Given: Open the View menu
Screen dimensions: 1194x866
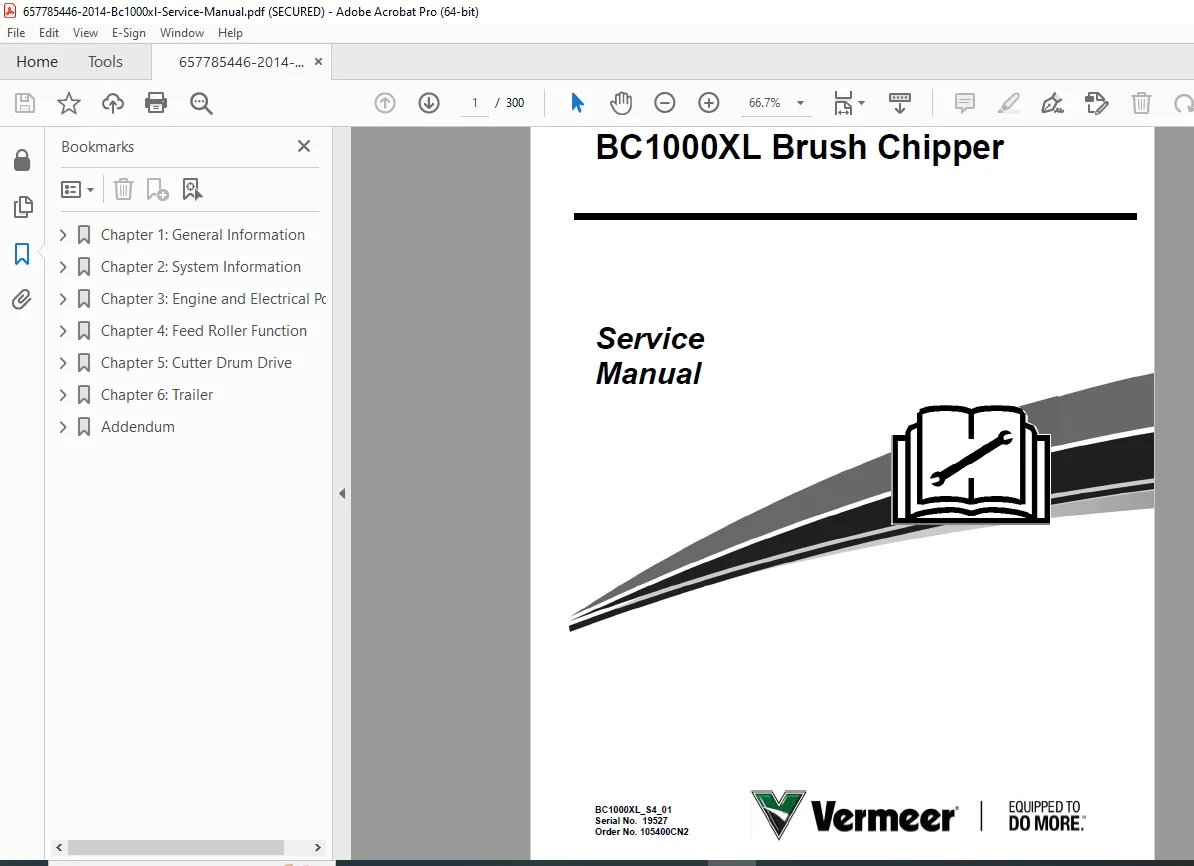Looking at the screenshot, I should (x=85, y=33).
